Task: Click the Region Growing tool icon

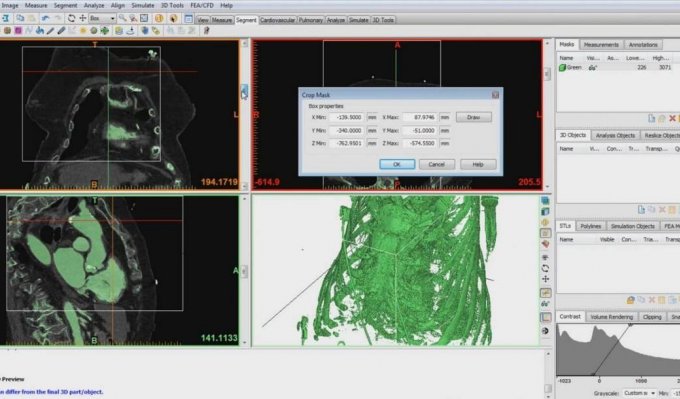Action: point(40,31)
